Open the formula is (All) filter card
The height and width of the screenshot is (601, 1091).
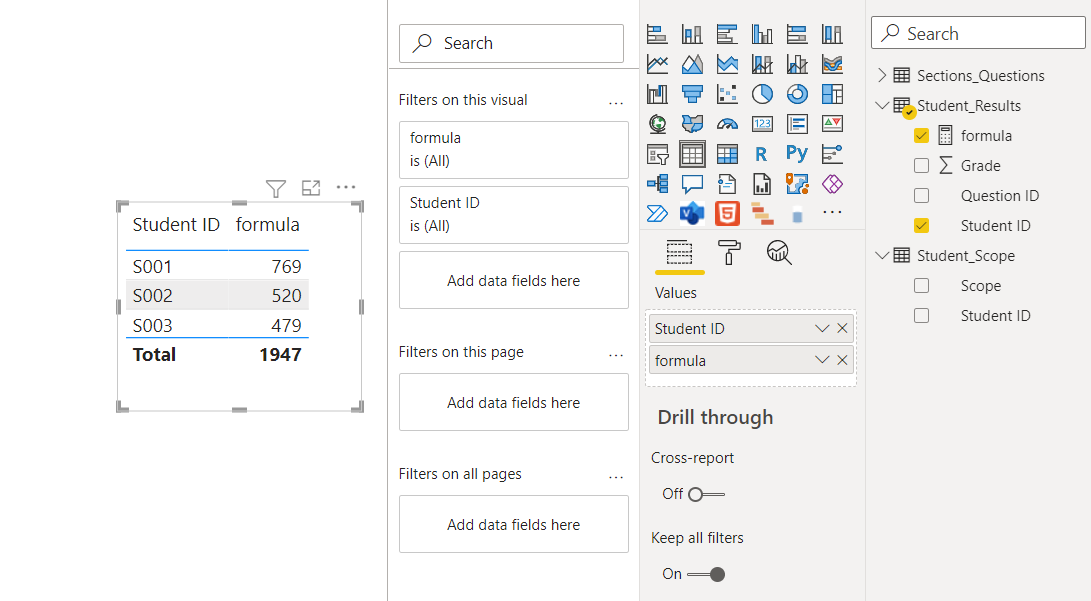pos(513,150)
